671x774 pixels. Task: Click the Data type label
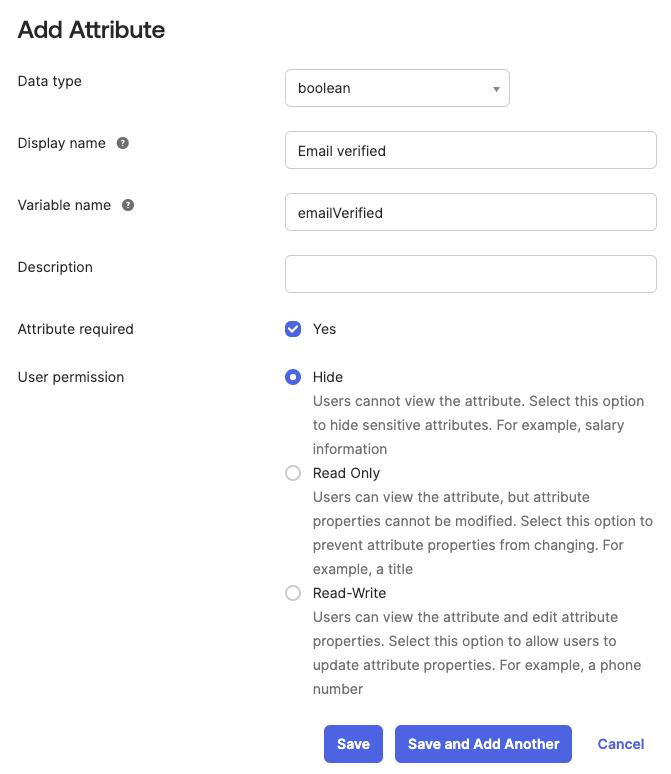click(50, 81)
